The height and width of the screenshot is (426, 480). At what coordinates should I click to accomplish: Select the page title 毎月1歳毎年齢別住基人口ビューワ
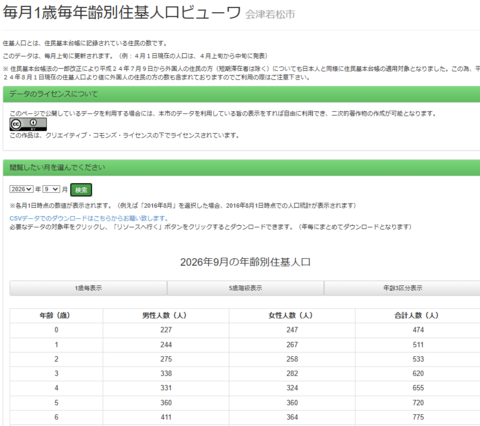click(x=122, y=13)
